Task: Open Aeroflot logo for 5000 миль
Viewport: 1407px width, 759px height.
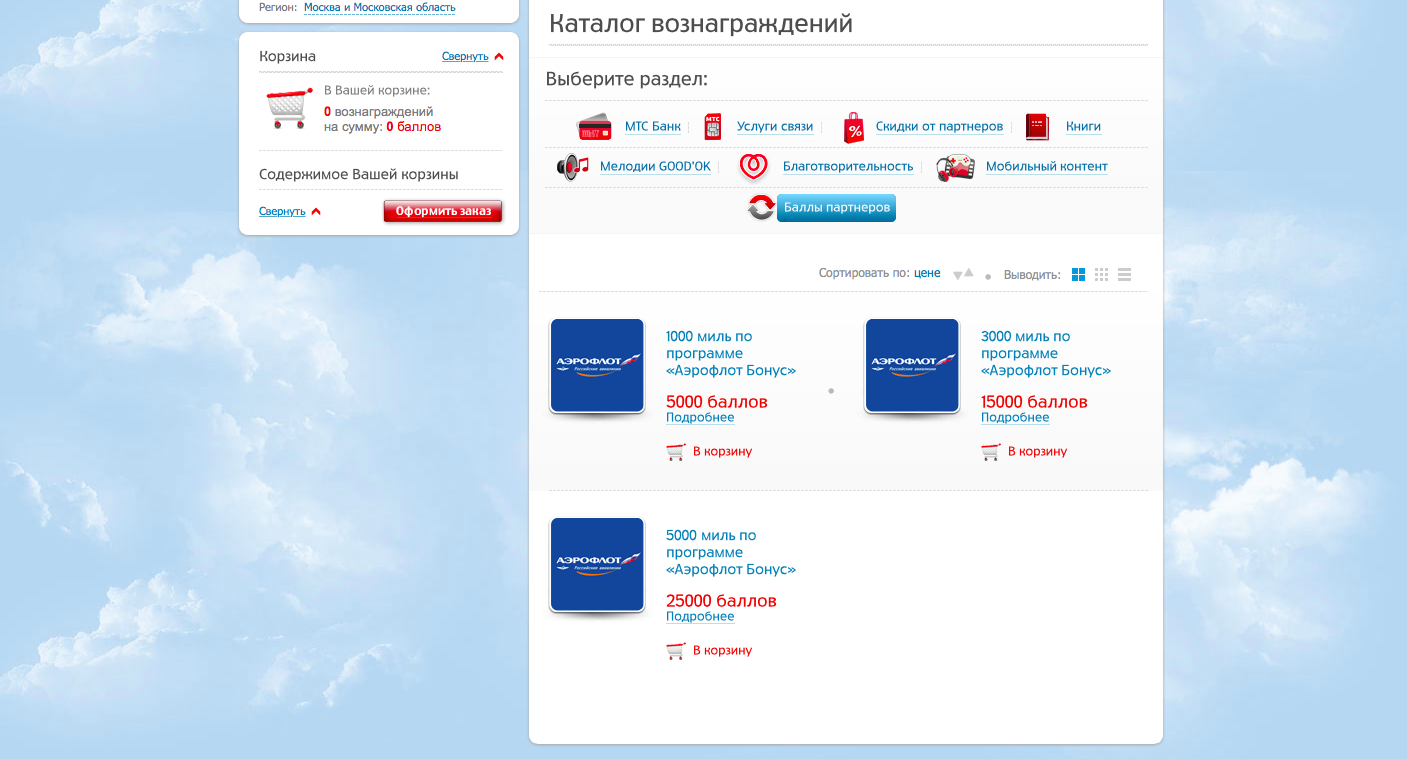Action: [x=597, y=565]
